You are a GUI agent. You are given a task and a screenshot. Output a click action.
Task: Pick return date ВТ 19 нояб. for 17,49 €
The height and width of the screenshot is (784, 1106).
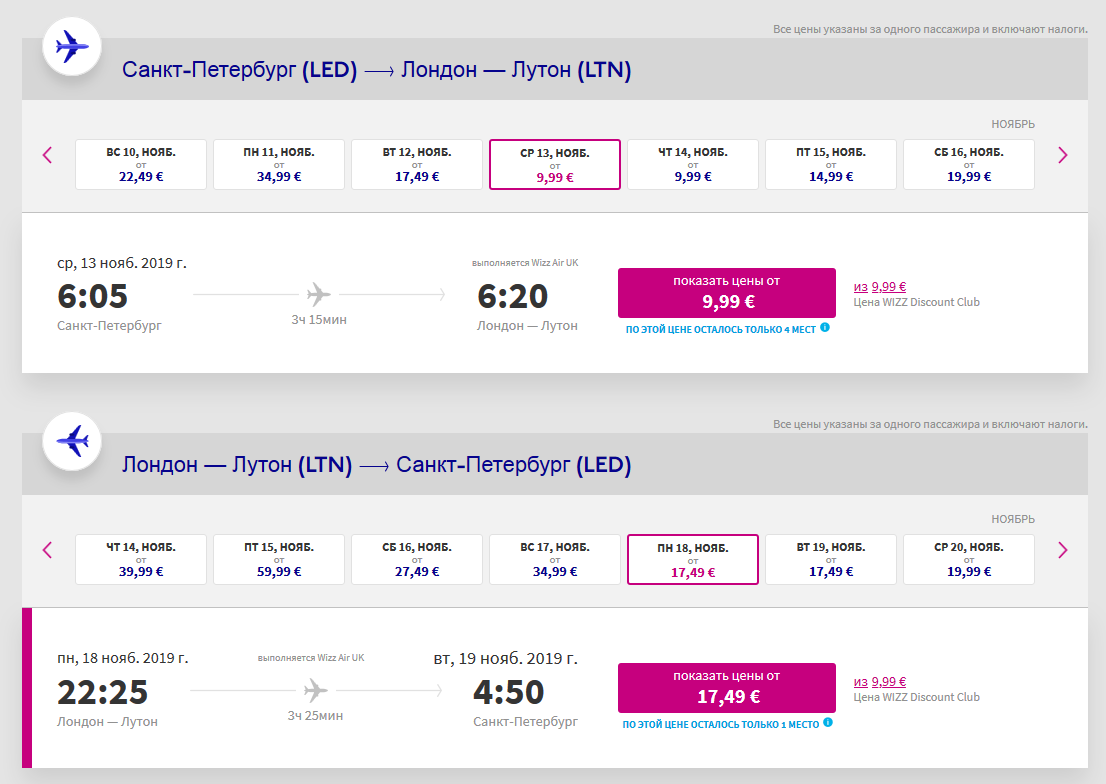point(831,559)
